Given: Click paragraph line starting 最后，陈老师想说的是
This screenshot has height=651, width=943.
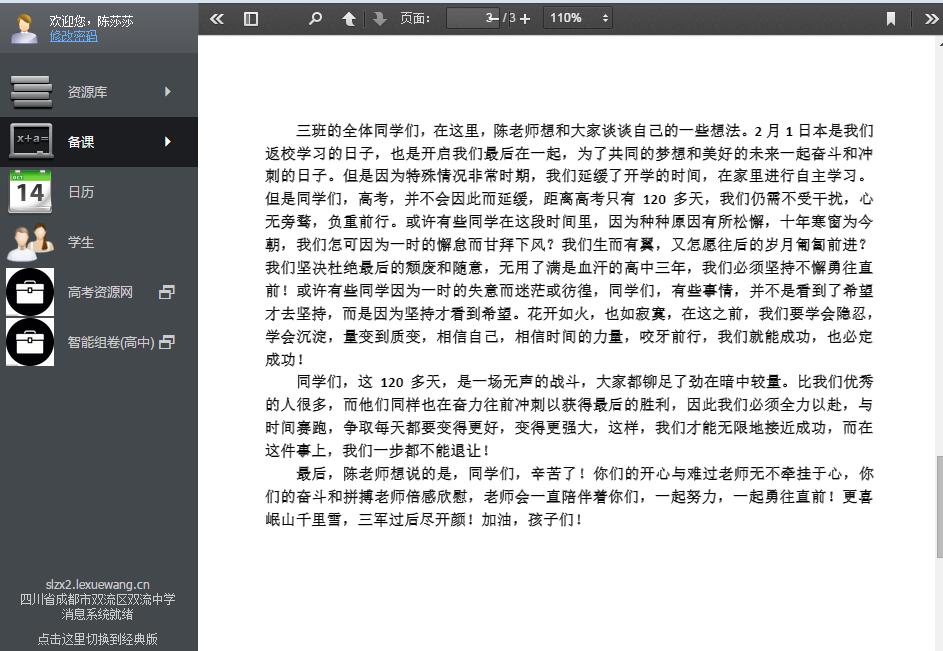Looking at the screenshot, I should pos(585,474).
